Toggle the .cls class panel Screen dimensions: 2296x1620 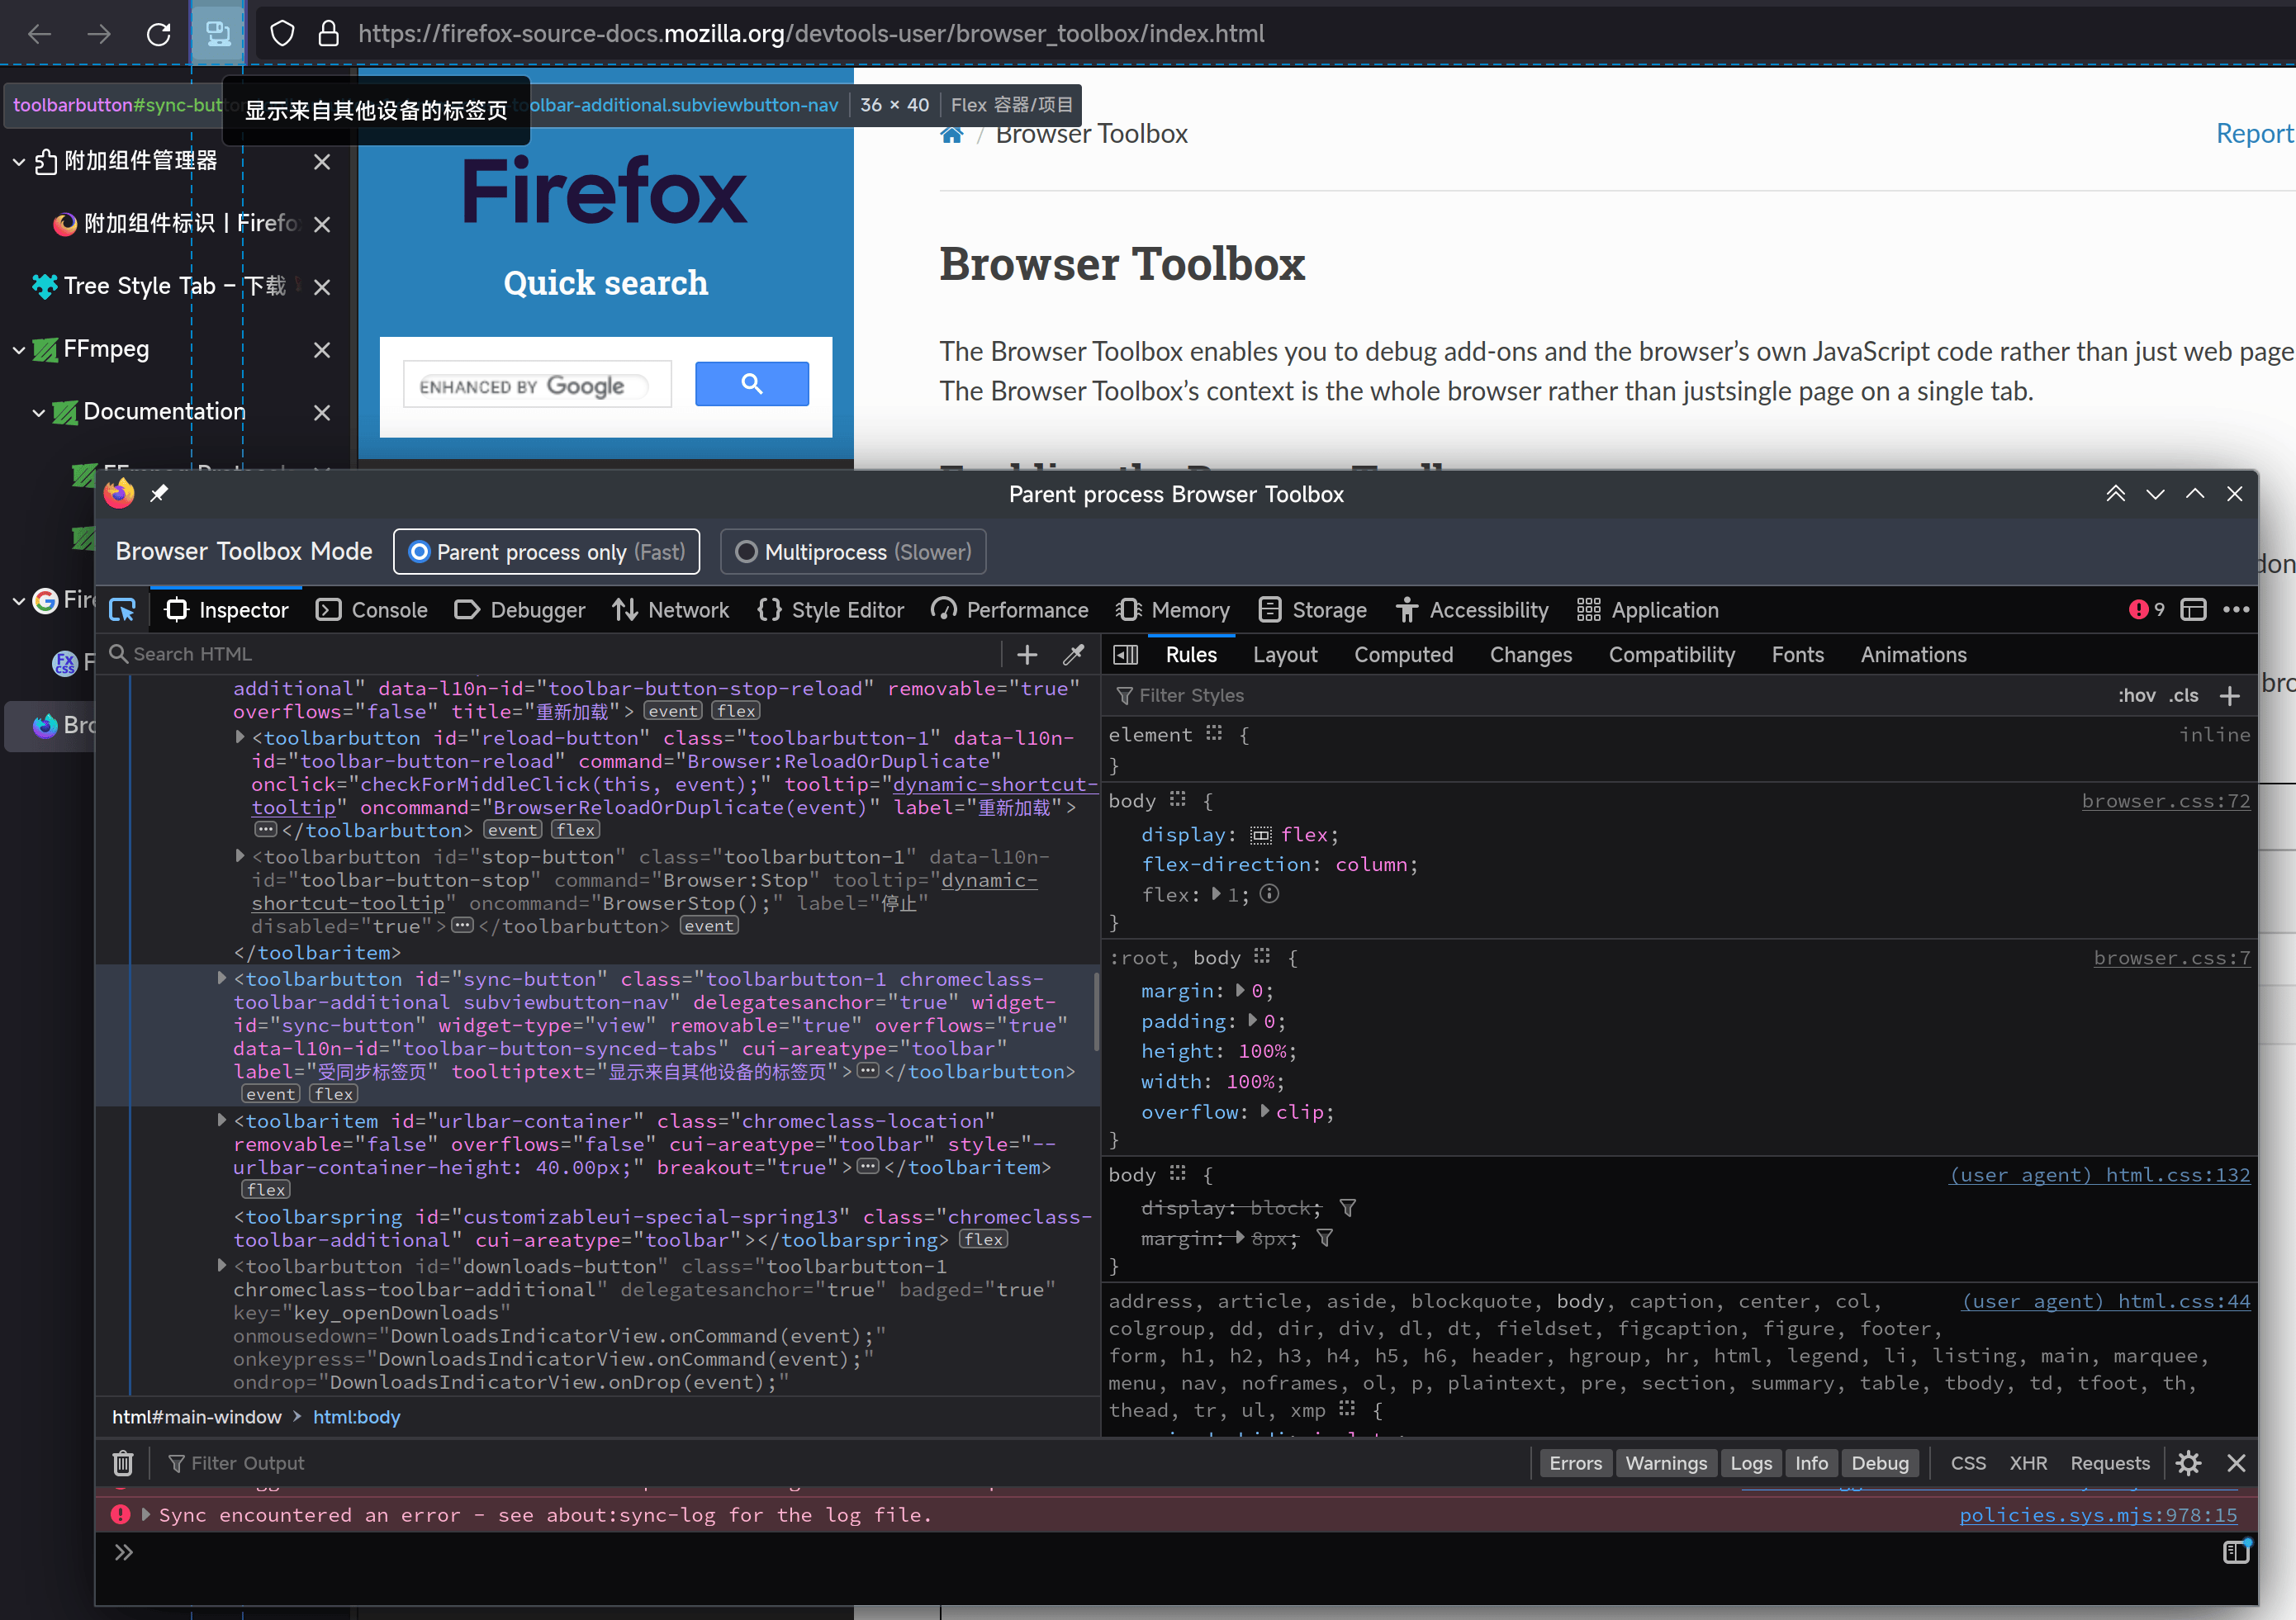[x=2184, y=695]
